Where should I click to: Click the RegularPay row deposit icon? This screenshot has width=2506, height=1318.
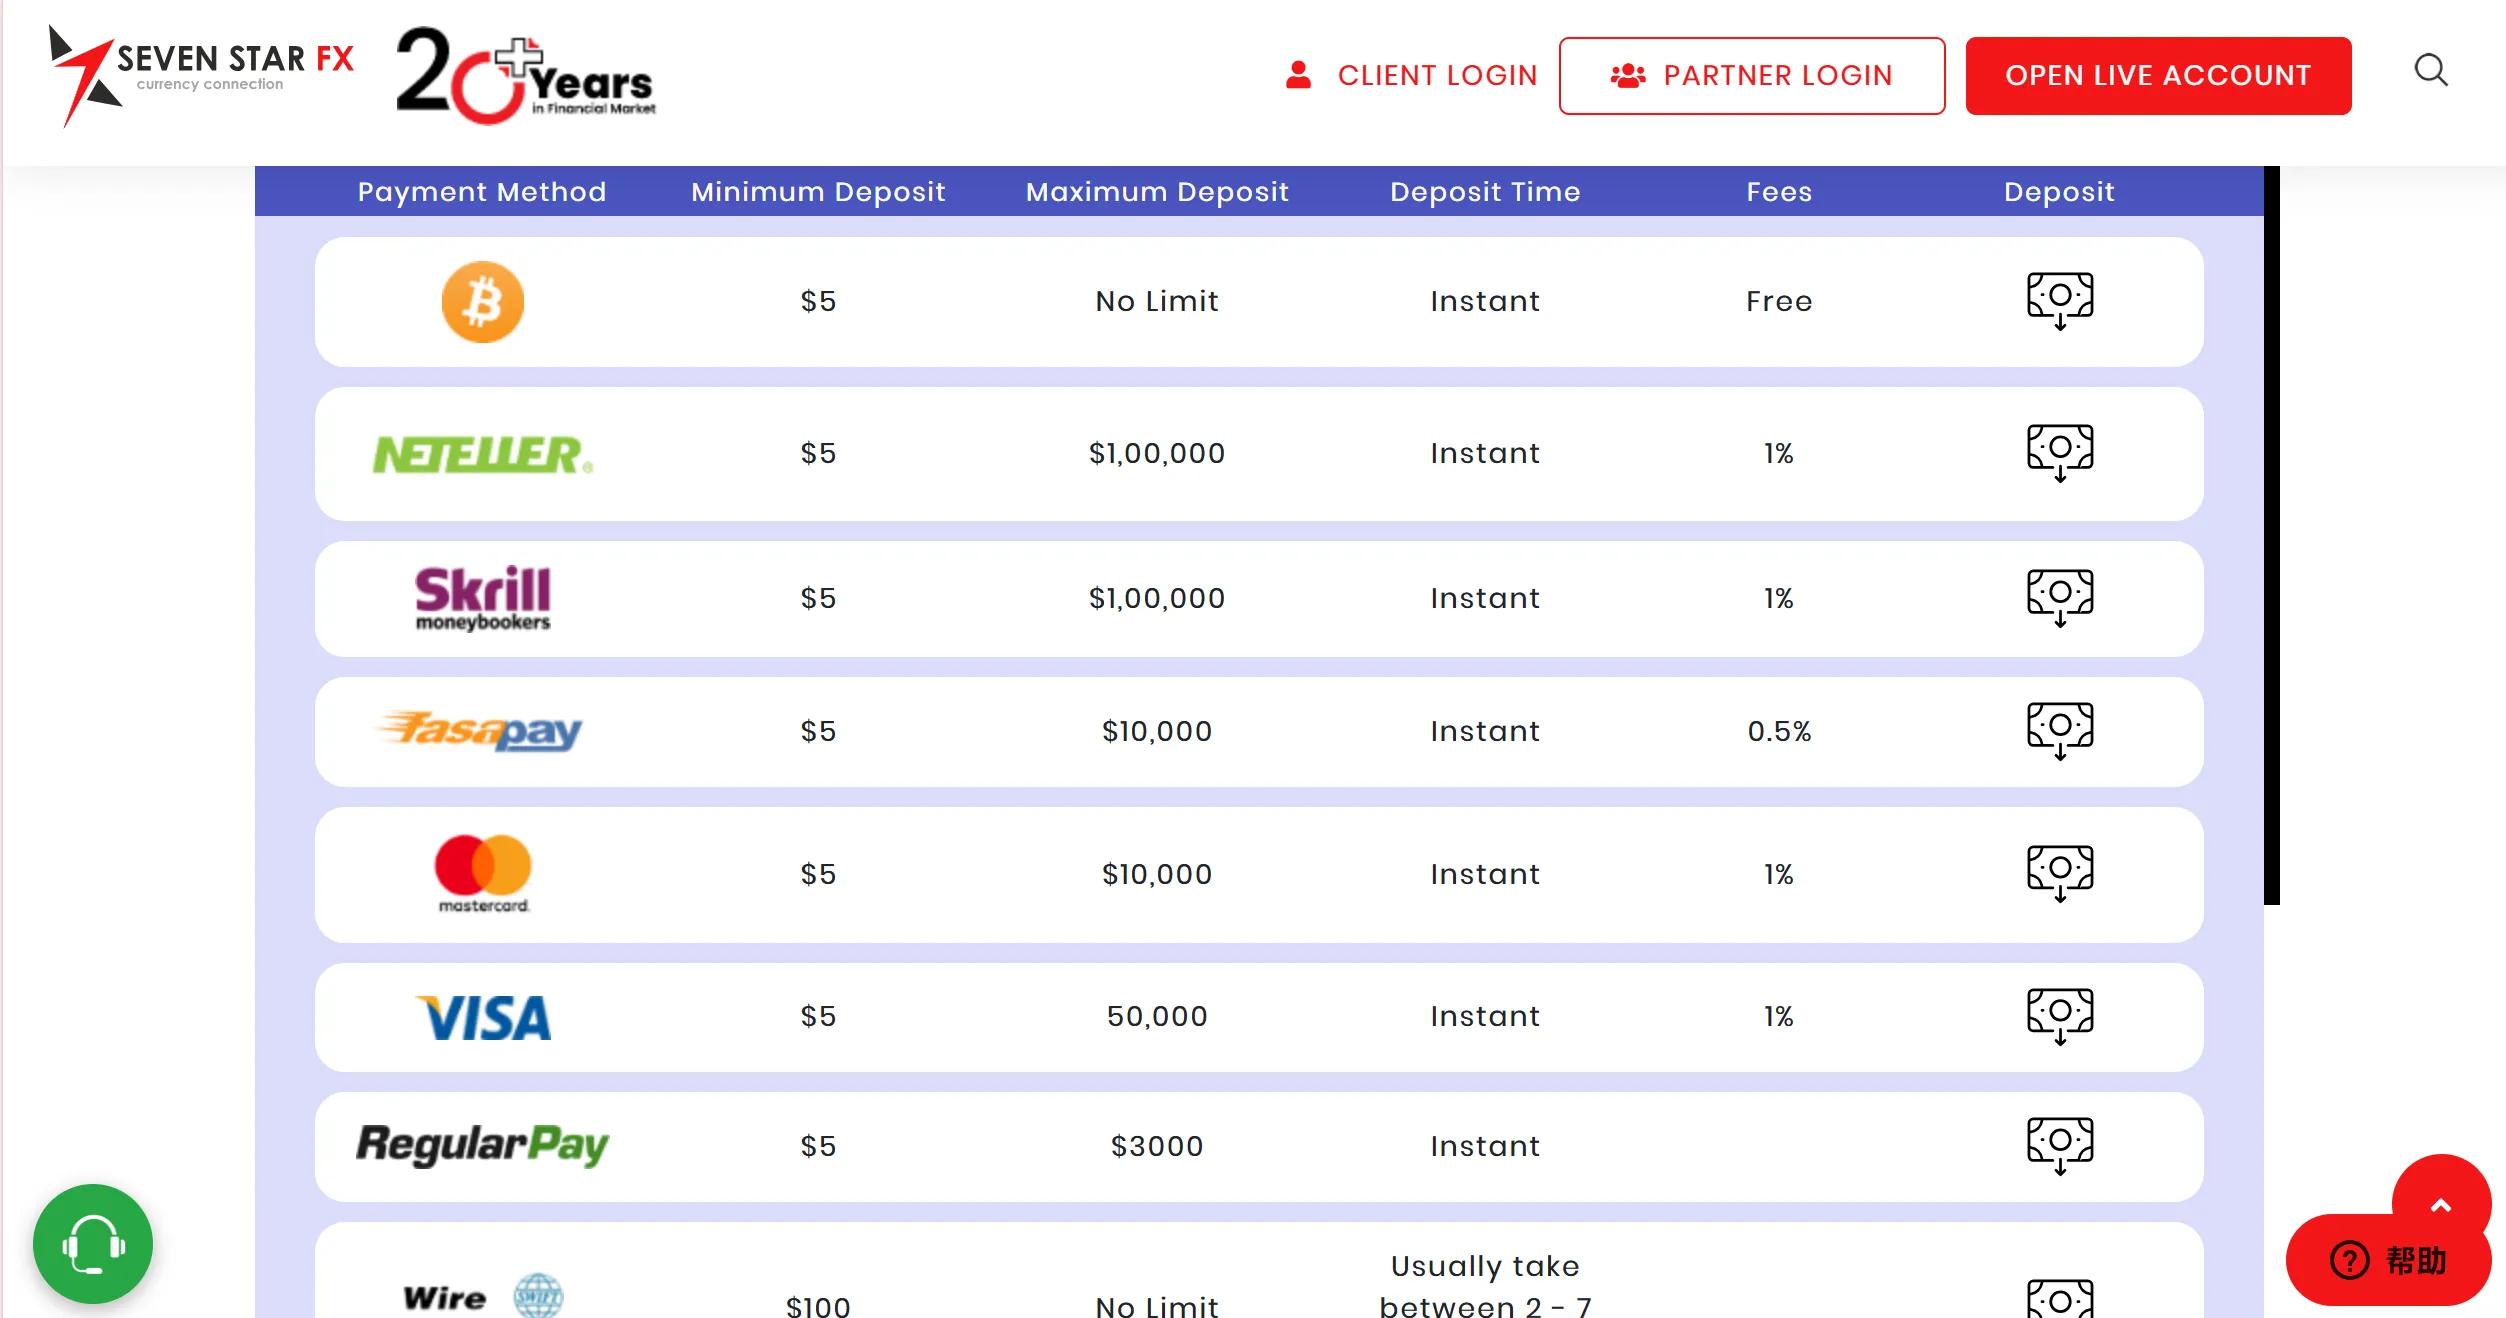(2060, 1146)
